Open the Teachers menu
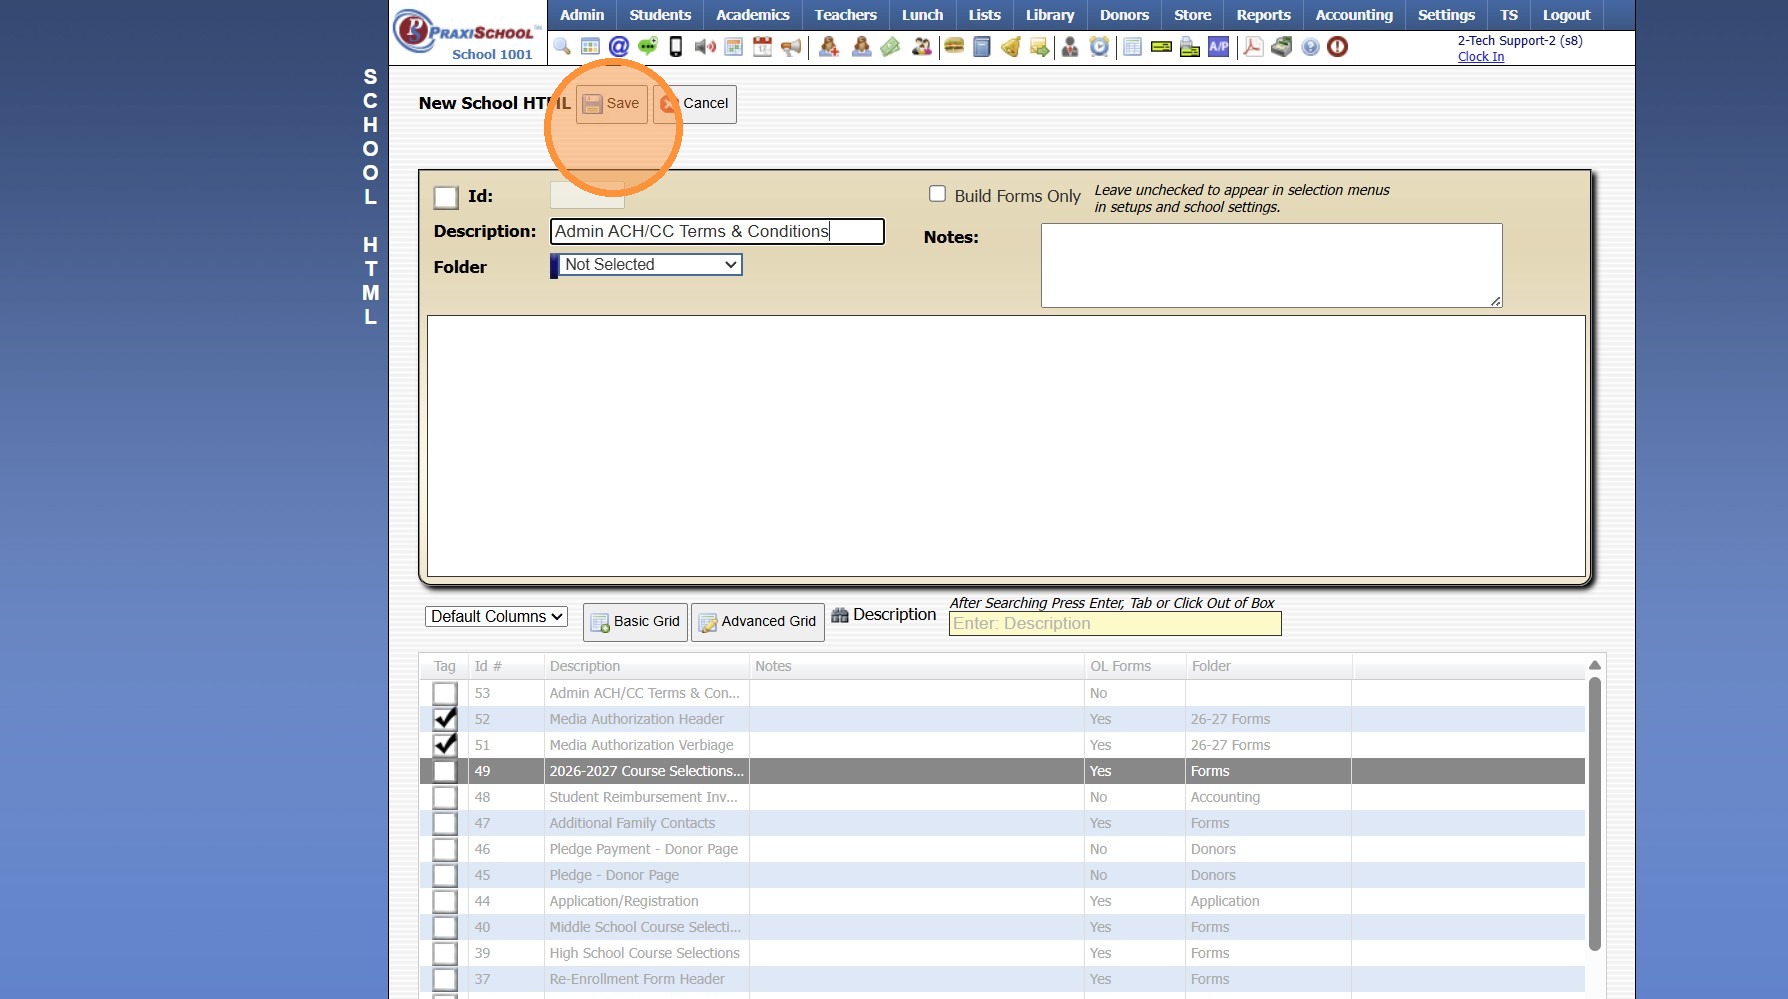Viewport: 1788px width, 999px height. [x=845, y=15]
